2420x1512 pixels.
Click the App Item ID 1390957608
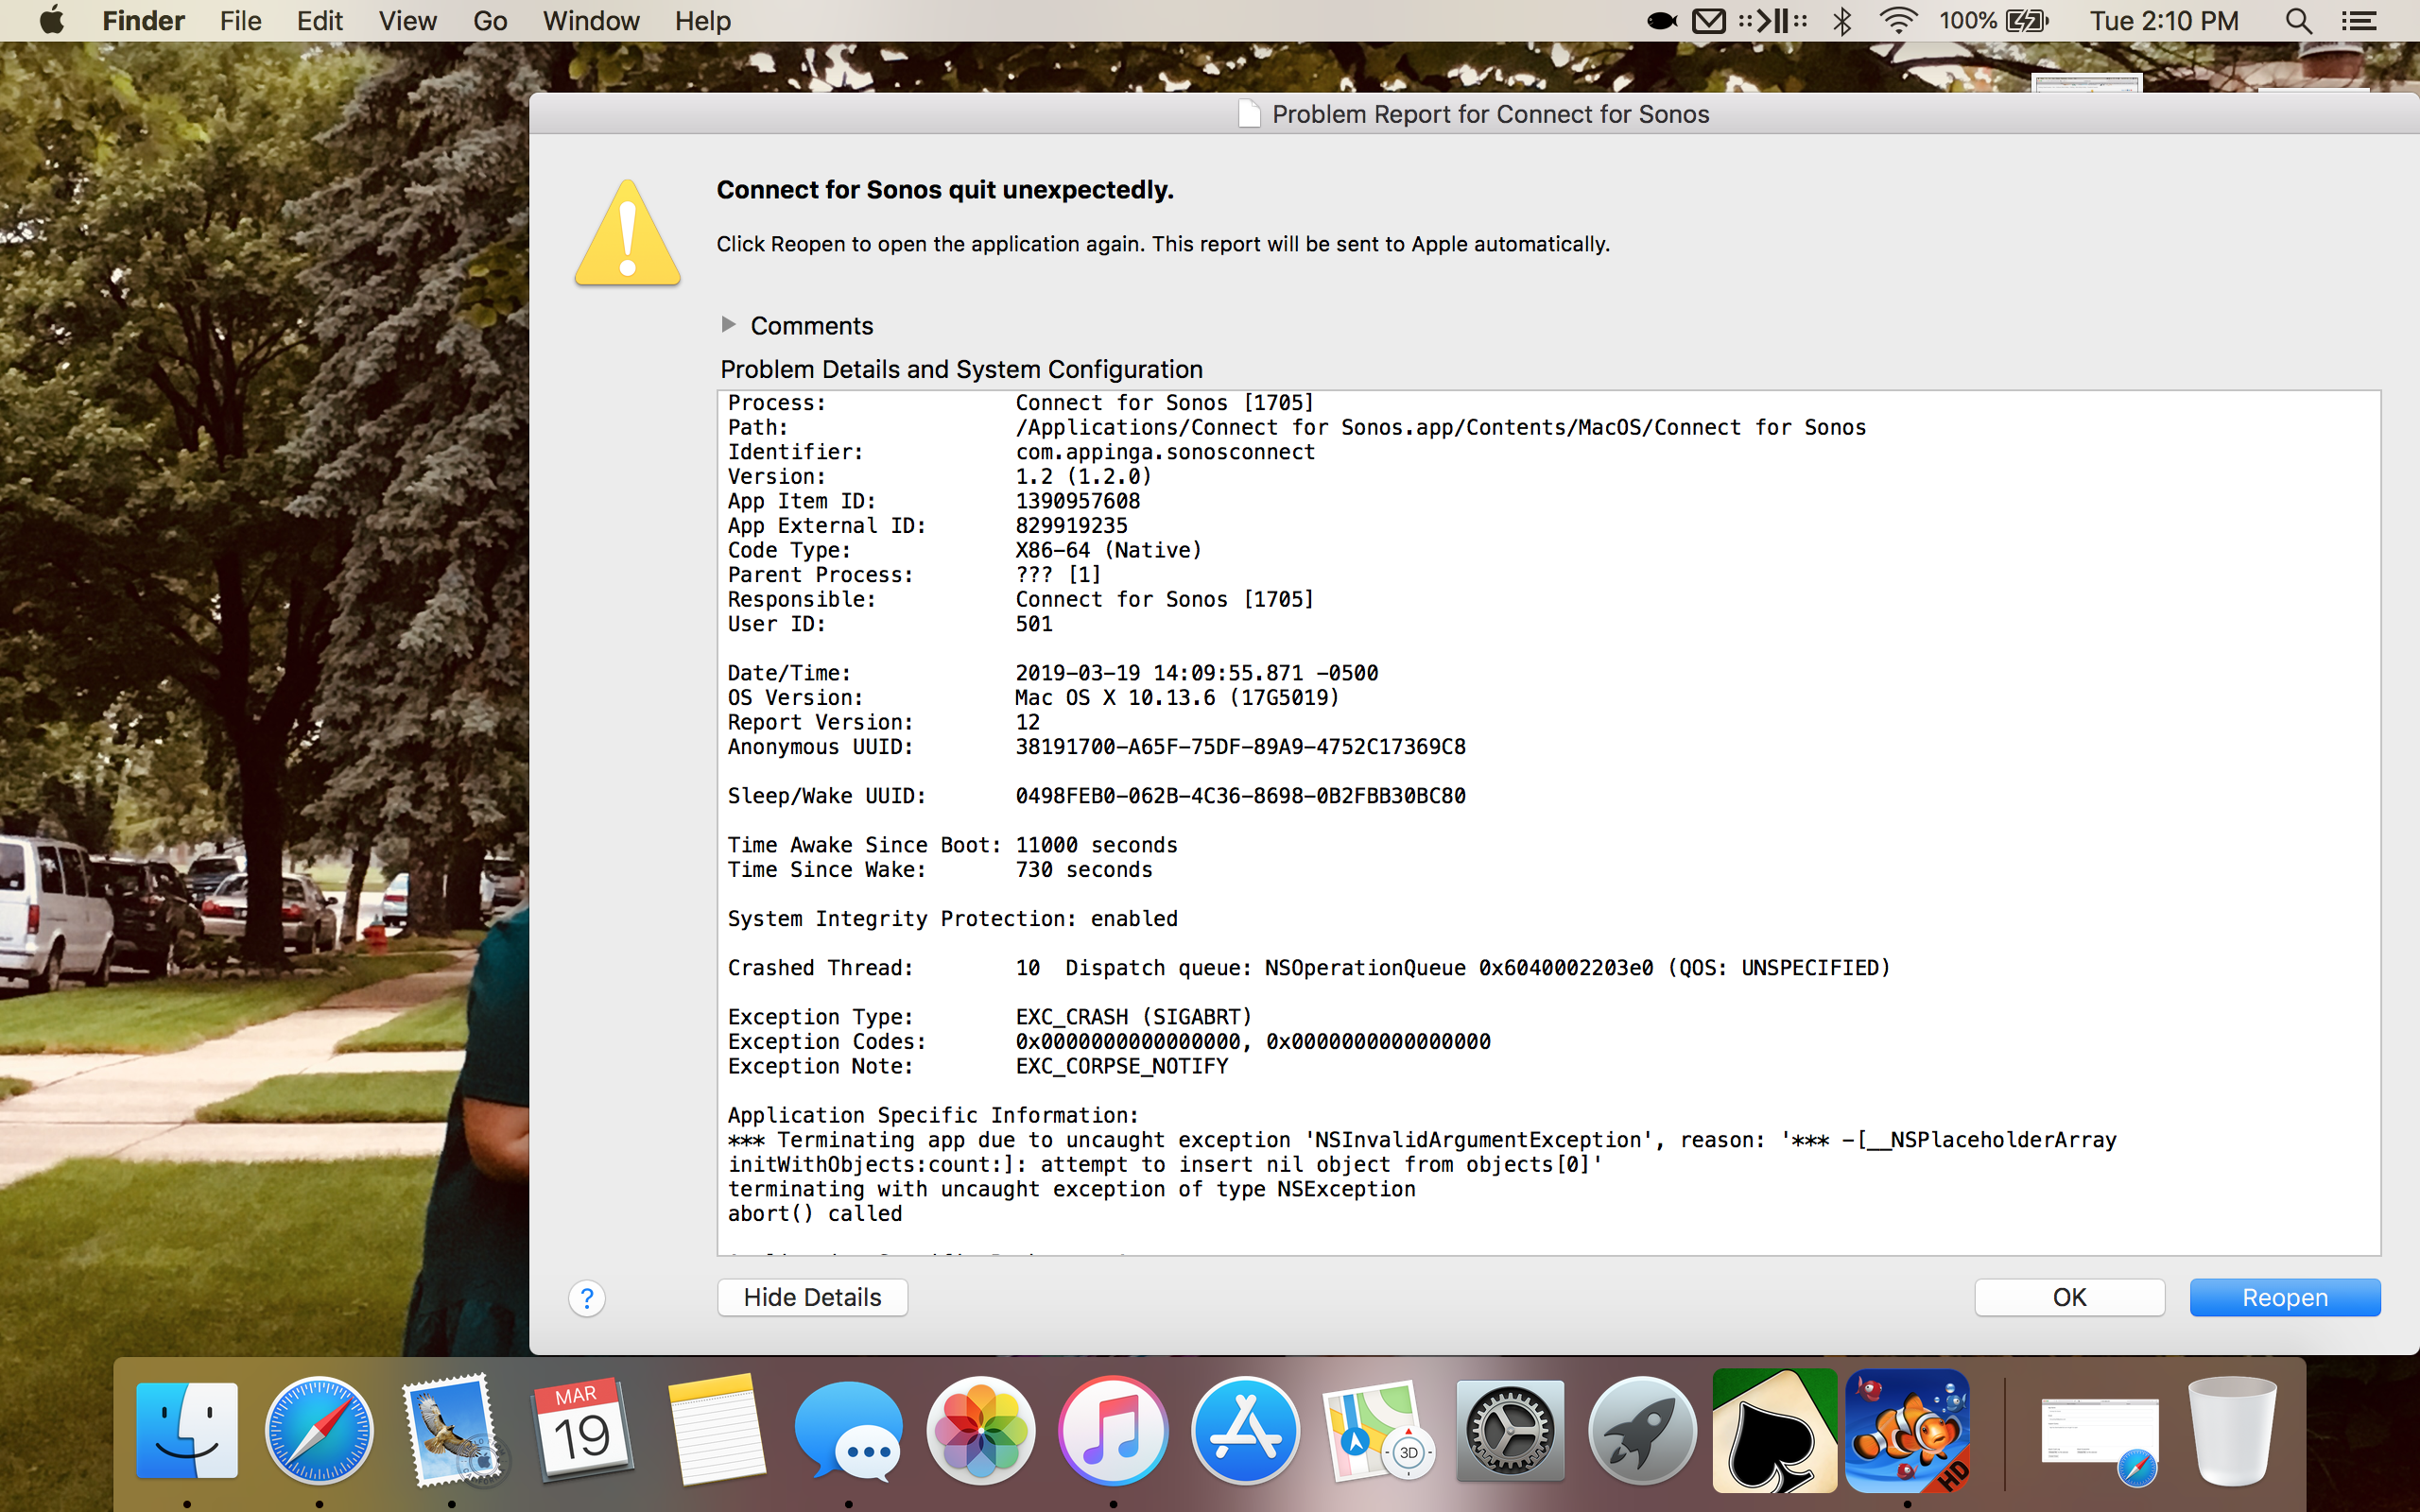[x=1078, y=501]
